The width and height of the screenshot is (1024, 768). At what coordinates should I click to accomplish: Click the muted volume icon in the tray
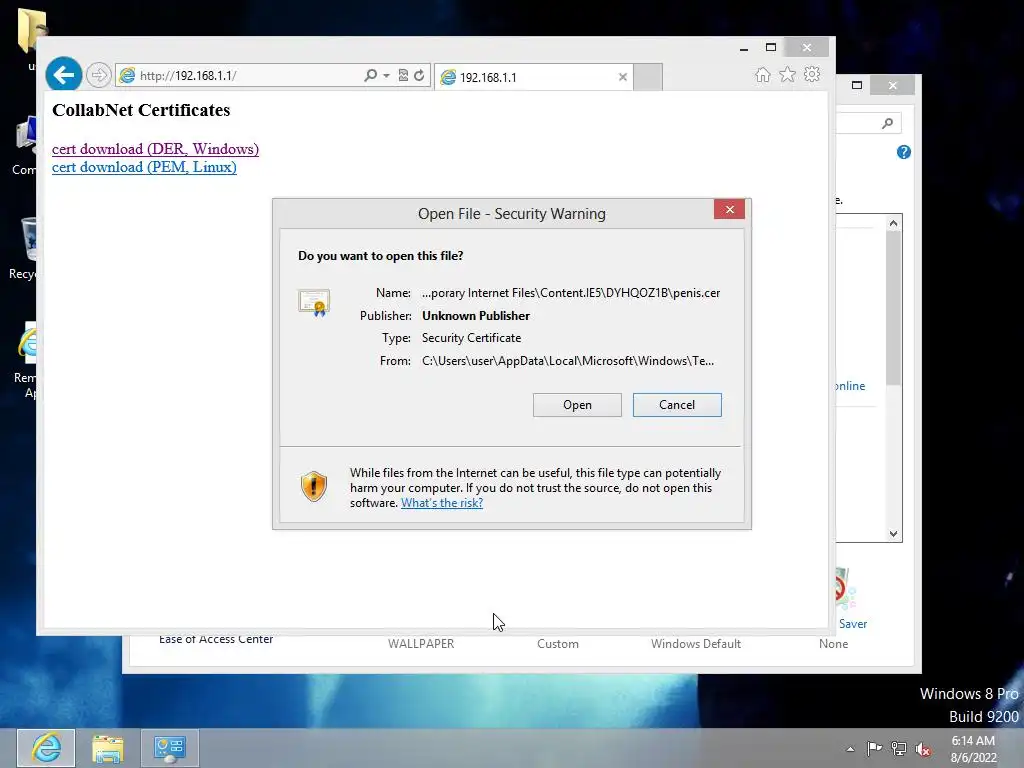pos(923,749)
